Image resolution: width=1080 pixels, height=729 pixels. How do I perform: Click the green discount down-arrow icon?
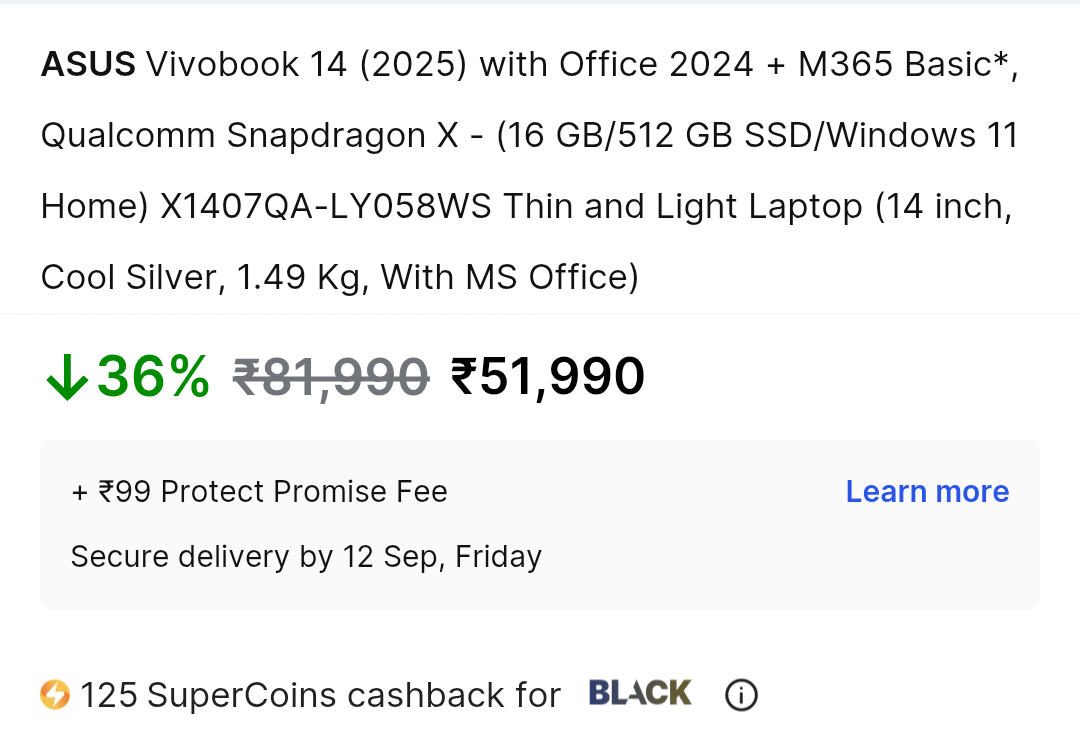click(x=67, y=377)
